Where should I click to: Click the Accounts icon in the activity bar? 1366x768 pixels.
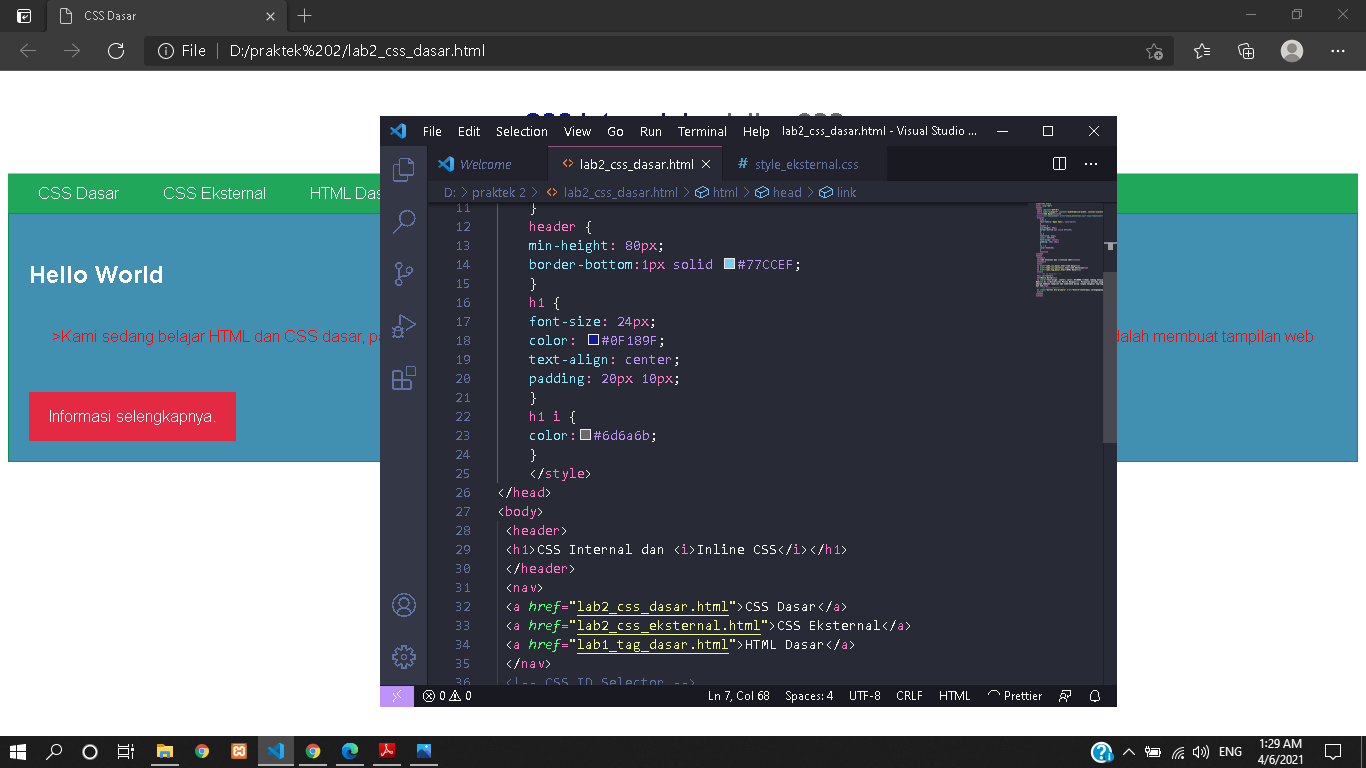point(403,605)
